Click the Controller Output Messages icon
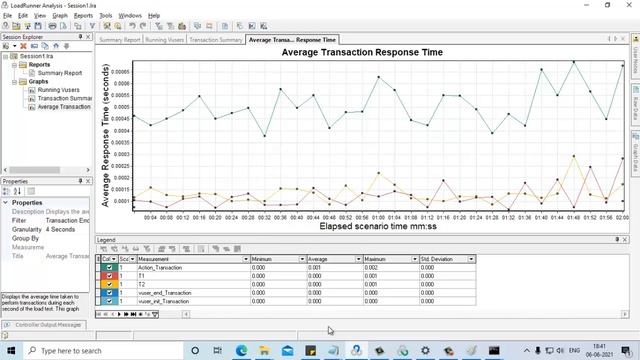 (x=7, y=325)
